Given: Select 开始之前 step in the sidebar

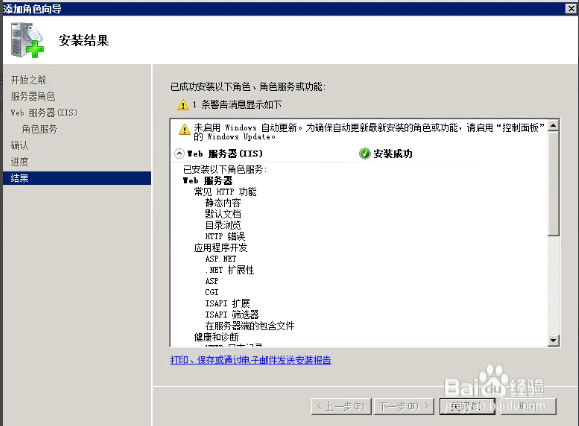Looking at the screenshot, I should tap(28, 80).
